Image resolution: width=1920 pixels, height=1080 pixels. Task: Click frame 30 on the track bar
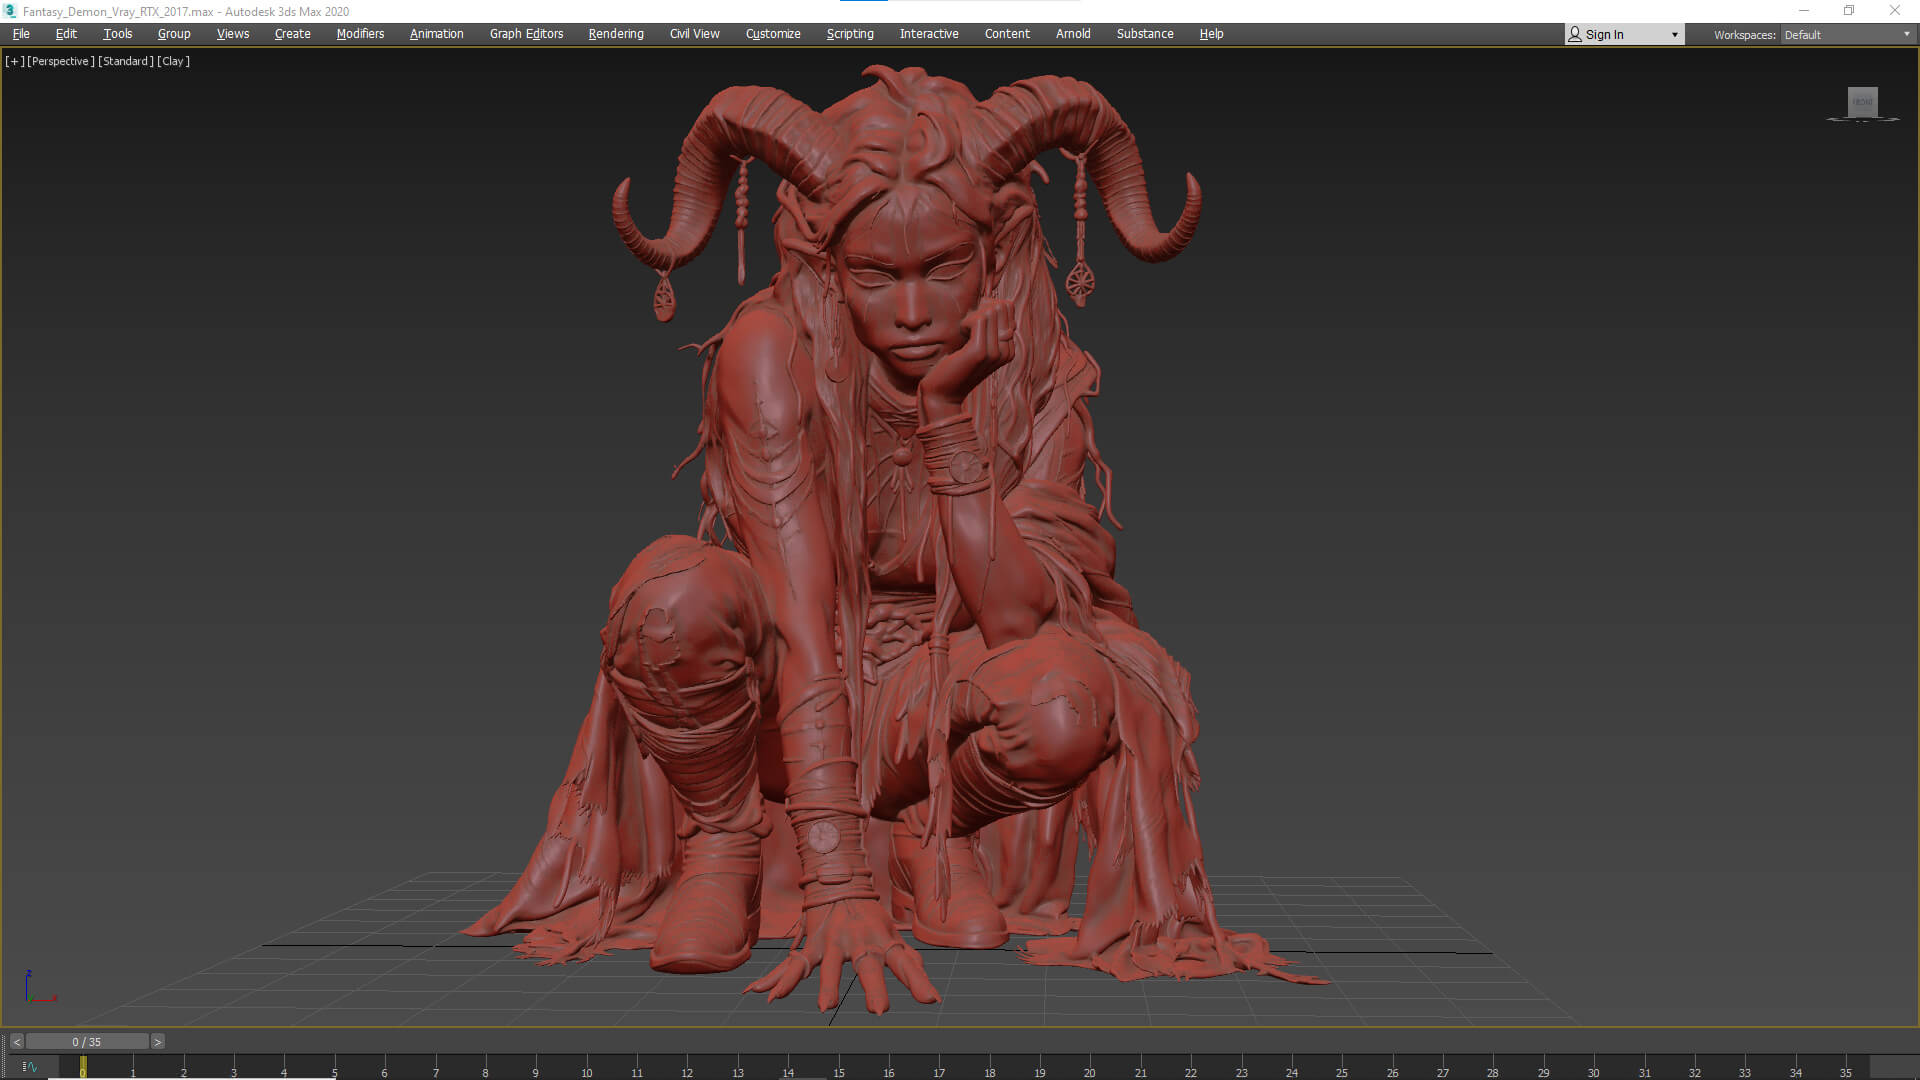point(1594,1067)
